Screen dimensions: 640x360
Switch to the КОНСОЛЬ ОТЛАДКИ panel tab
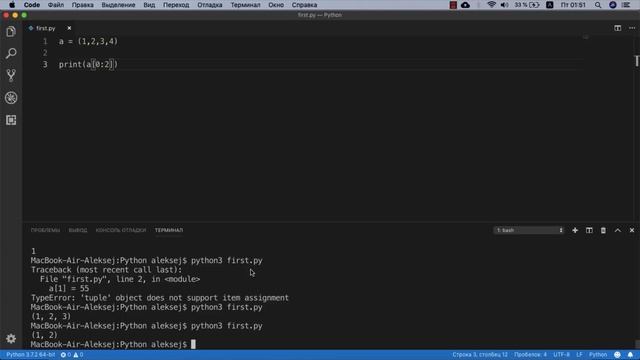pos(121,230)
